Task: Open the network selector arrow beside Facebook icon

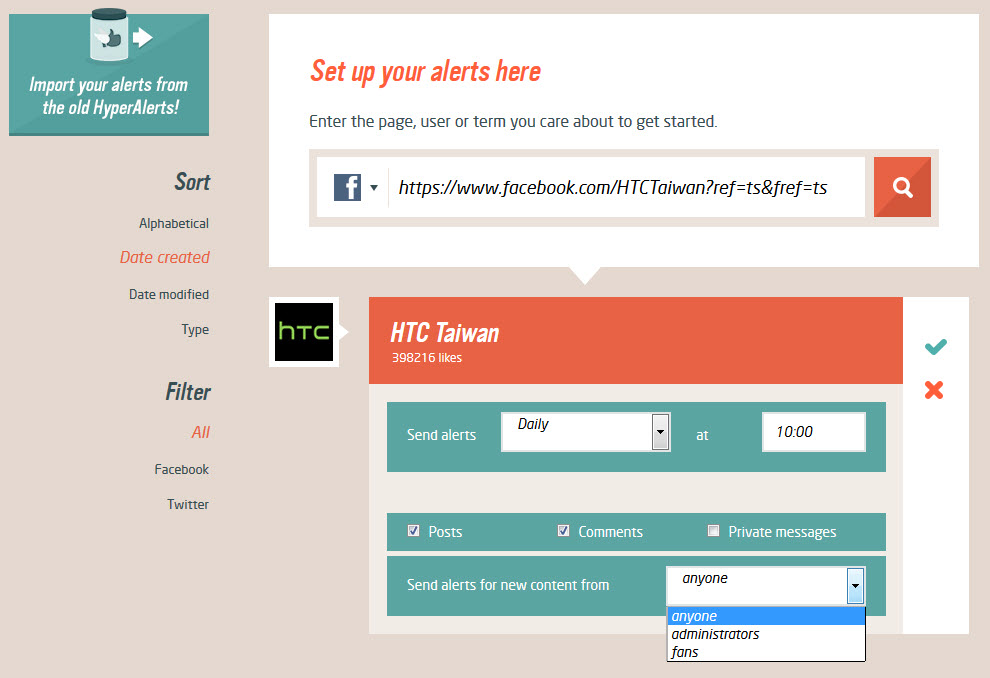Action: (374, 187)
